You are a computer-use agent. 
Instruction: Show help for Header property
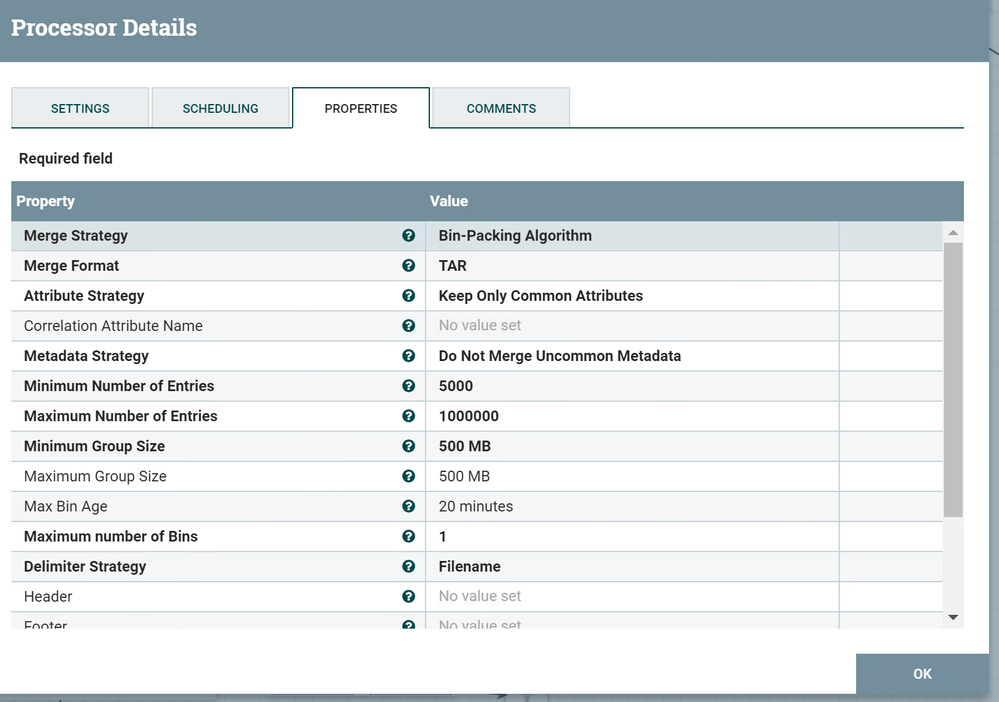408,596
